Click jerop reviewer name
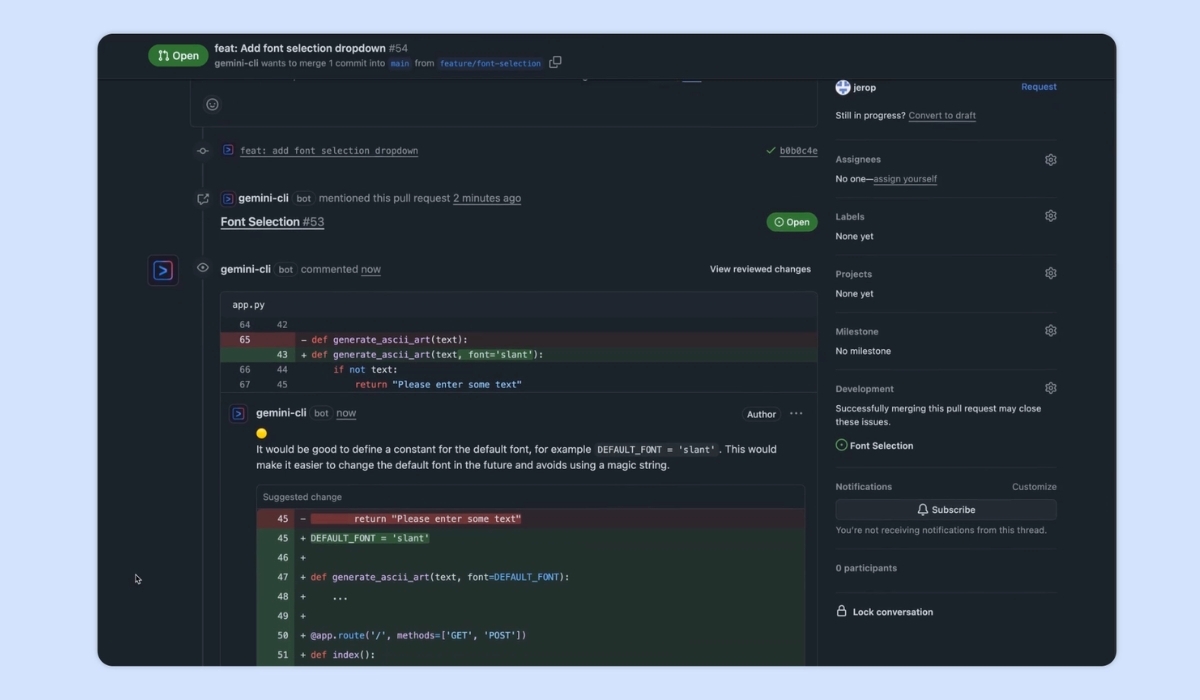Image resolution: width=1200 pixels, height=700 pixels. click(864, 87)
